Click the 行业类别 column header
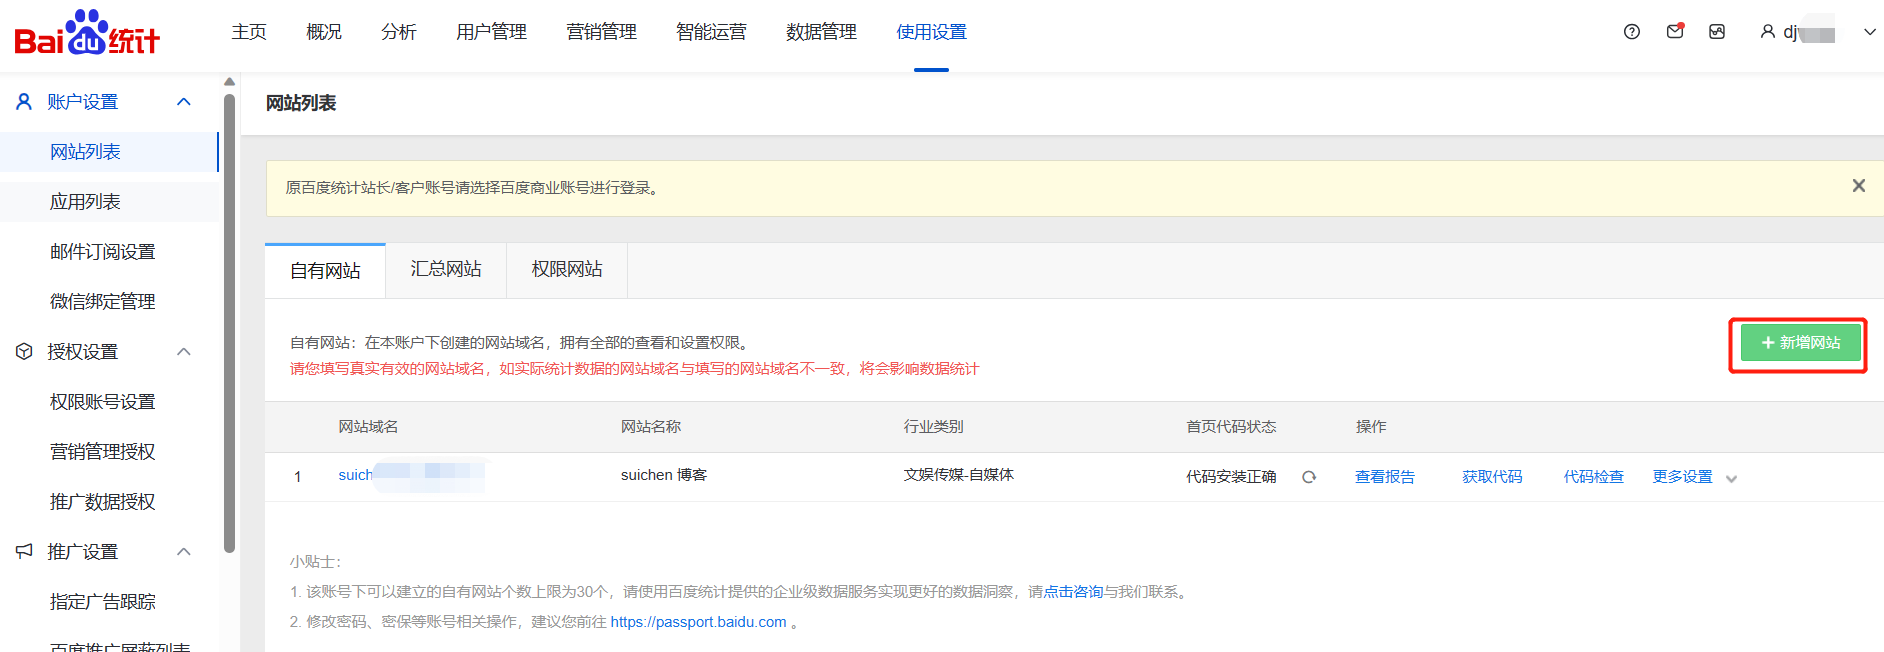 [934, 427]
